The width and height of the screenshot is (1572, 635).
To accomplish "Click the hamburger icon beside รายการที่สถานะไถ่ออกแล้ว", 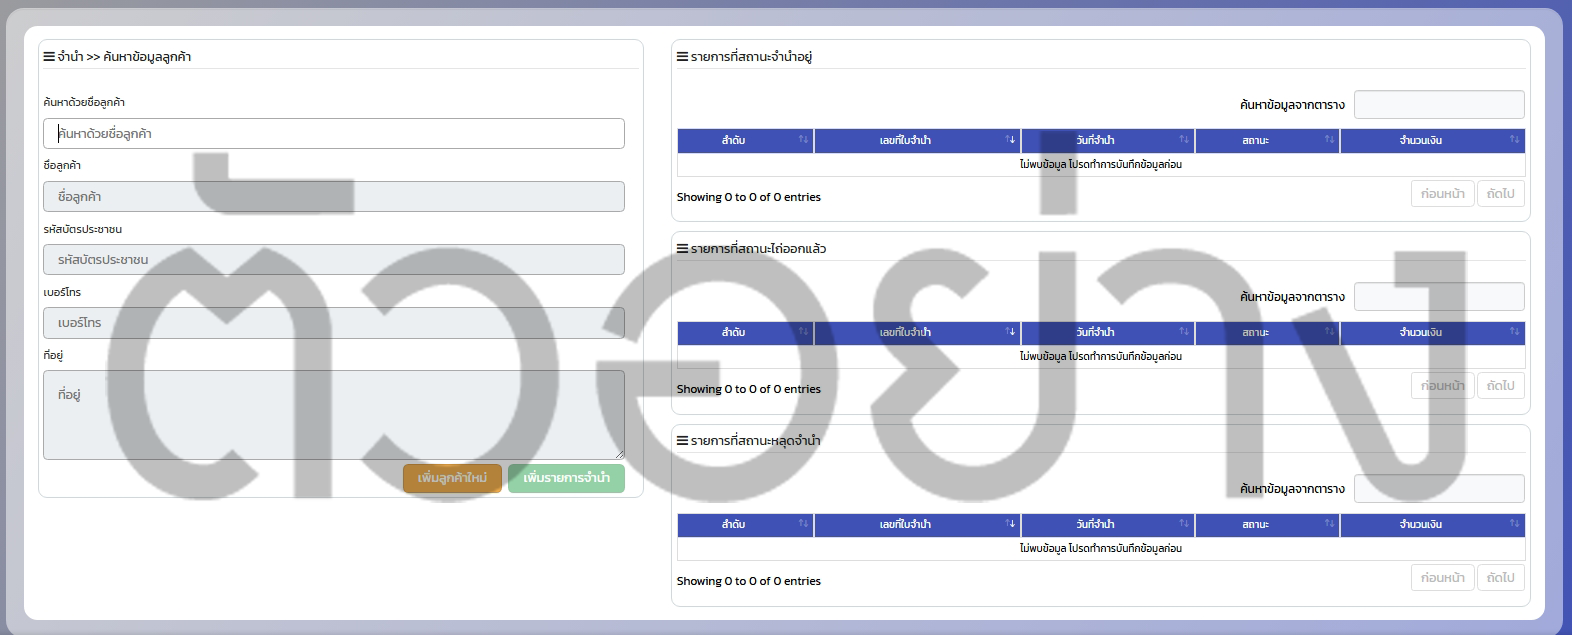I will click(x=682, y=249).
